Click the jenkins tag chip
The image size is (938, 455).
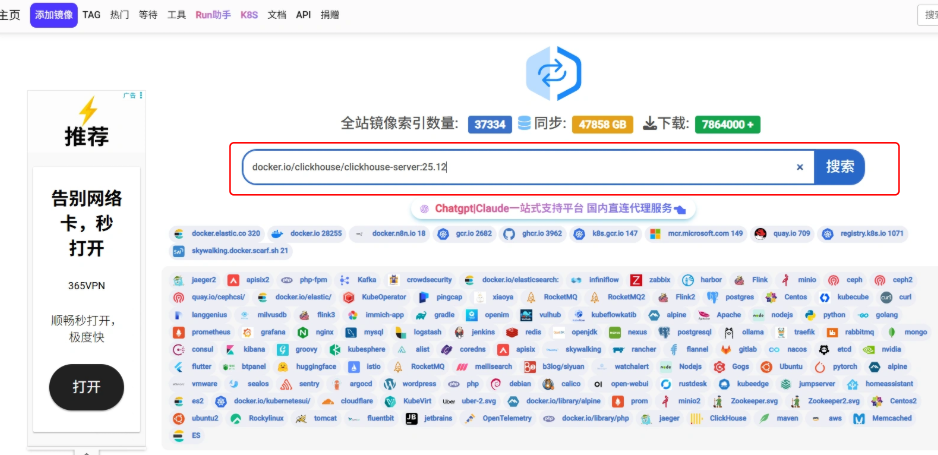[x=475, y=332]
